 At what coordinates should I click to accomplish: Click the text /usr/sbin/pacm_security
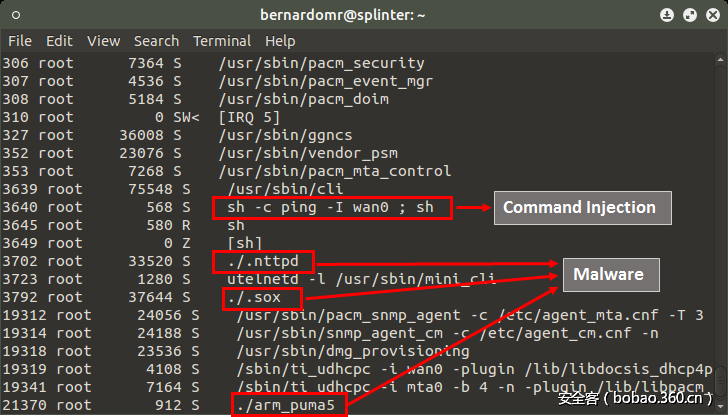pos(321,63)
